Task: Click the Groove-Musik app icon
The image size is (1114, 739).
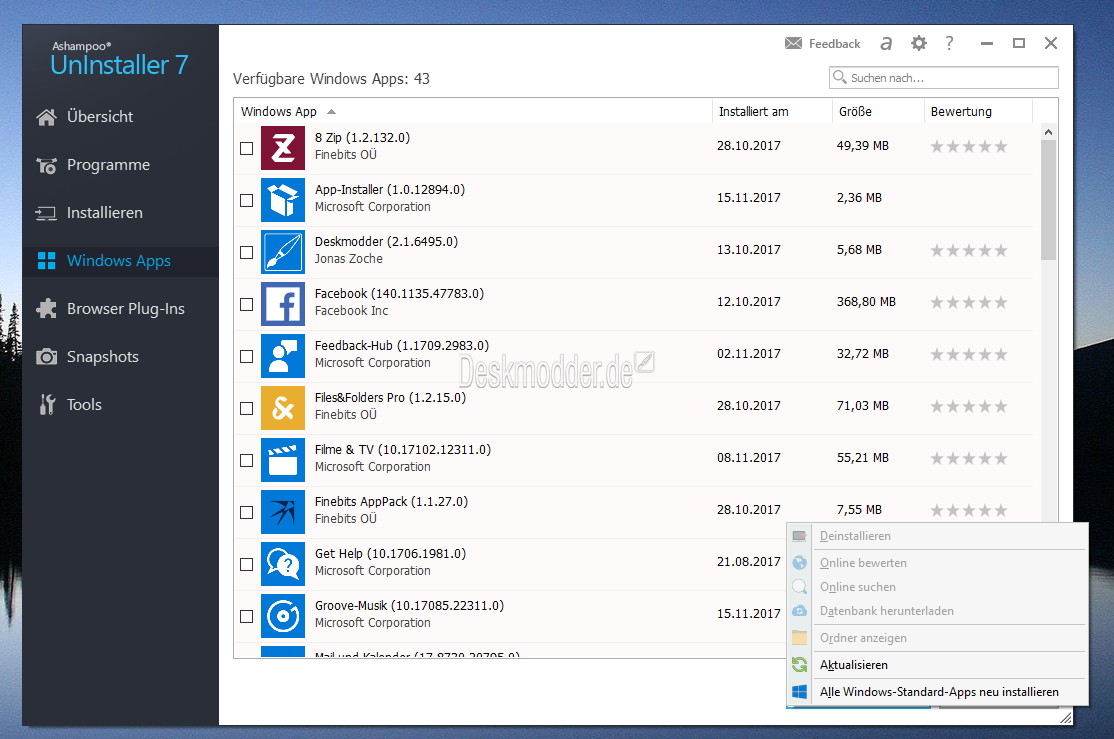Action: (x=283, y=615)
